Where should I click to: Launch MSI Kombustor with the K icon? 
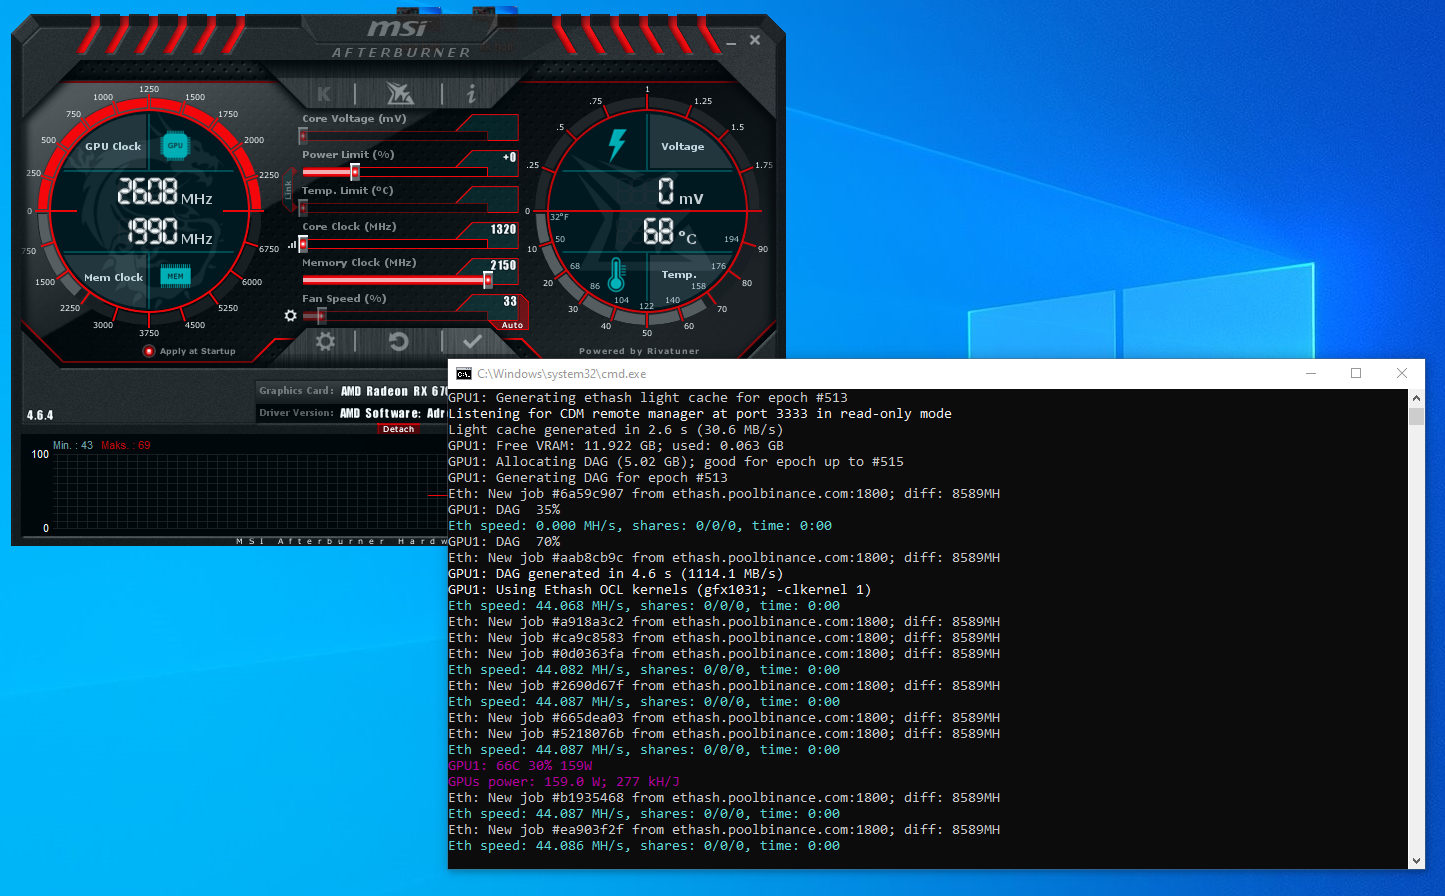click(x=324, y=94)
